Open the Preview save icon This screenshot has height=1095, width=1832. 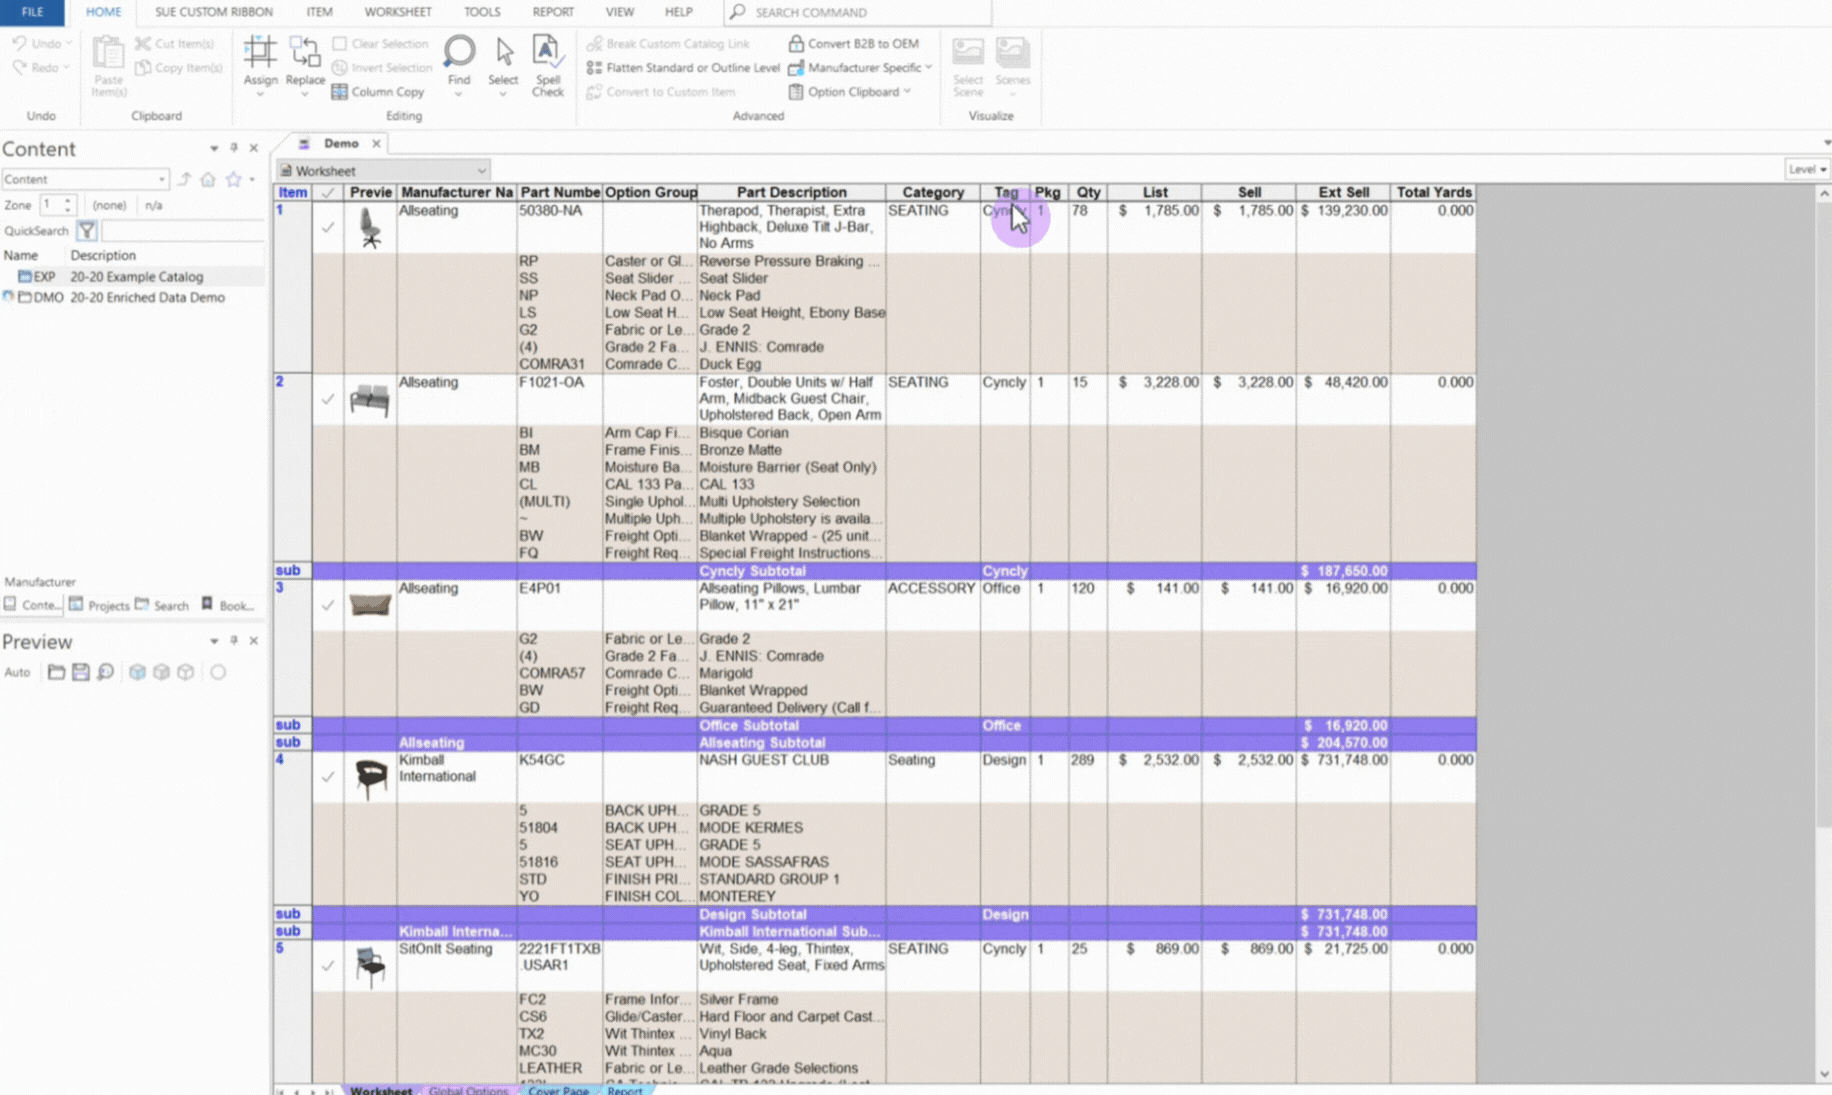80,672
